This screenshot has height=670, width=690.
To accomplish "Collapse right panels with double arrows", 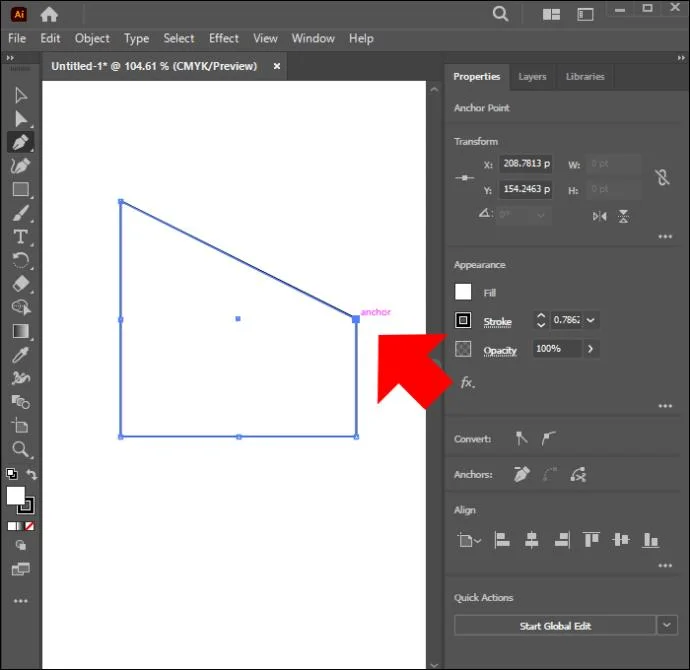I will coord(681,58).
